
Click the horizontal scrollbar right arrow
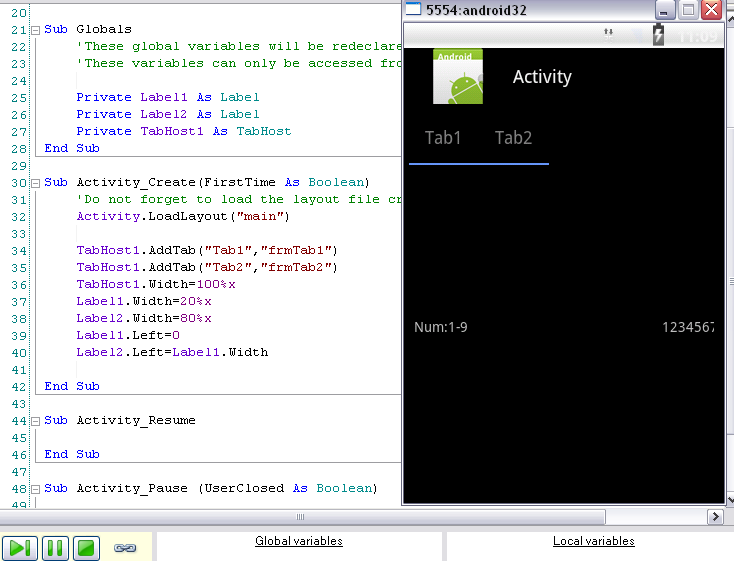[x=715, y=517]
